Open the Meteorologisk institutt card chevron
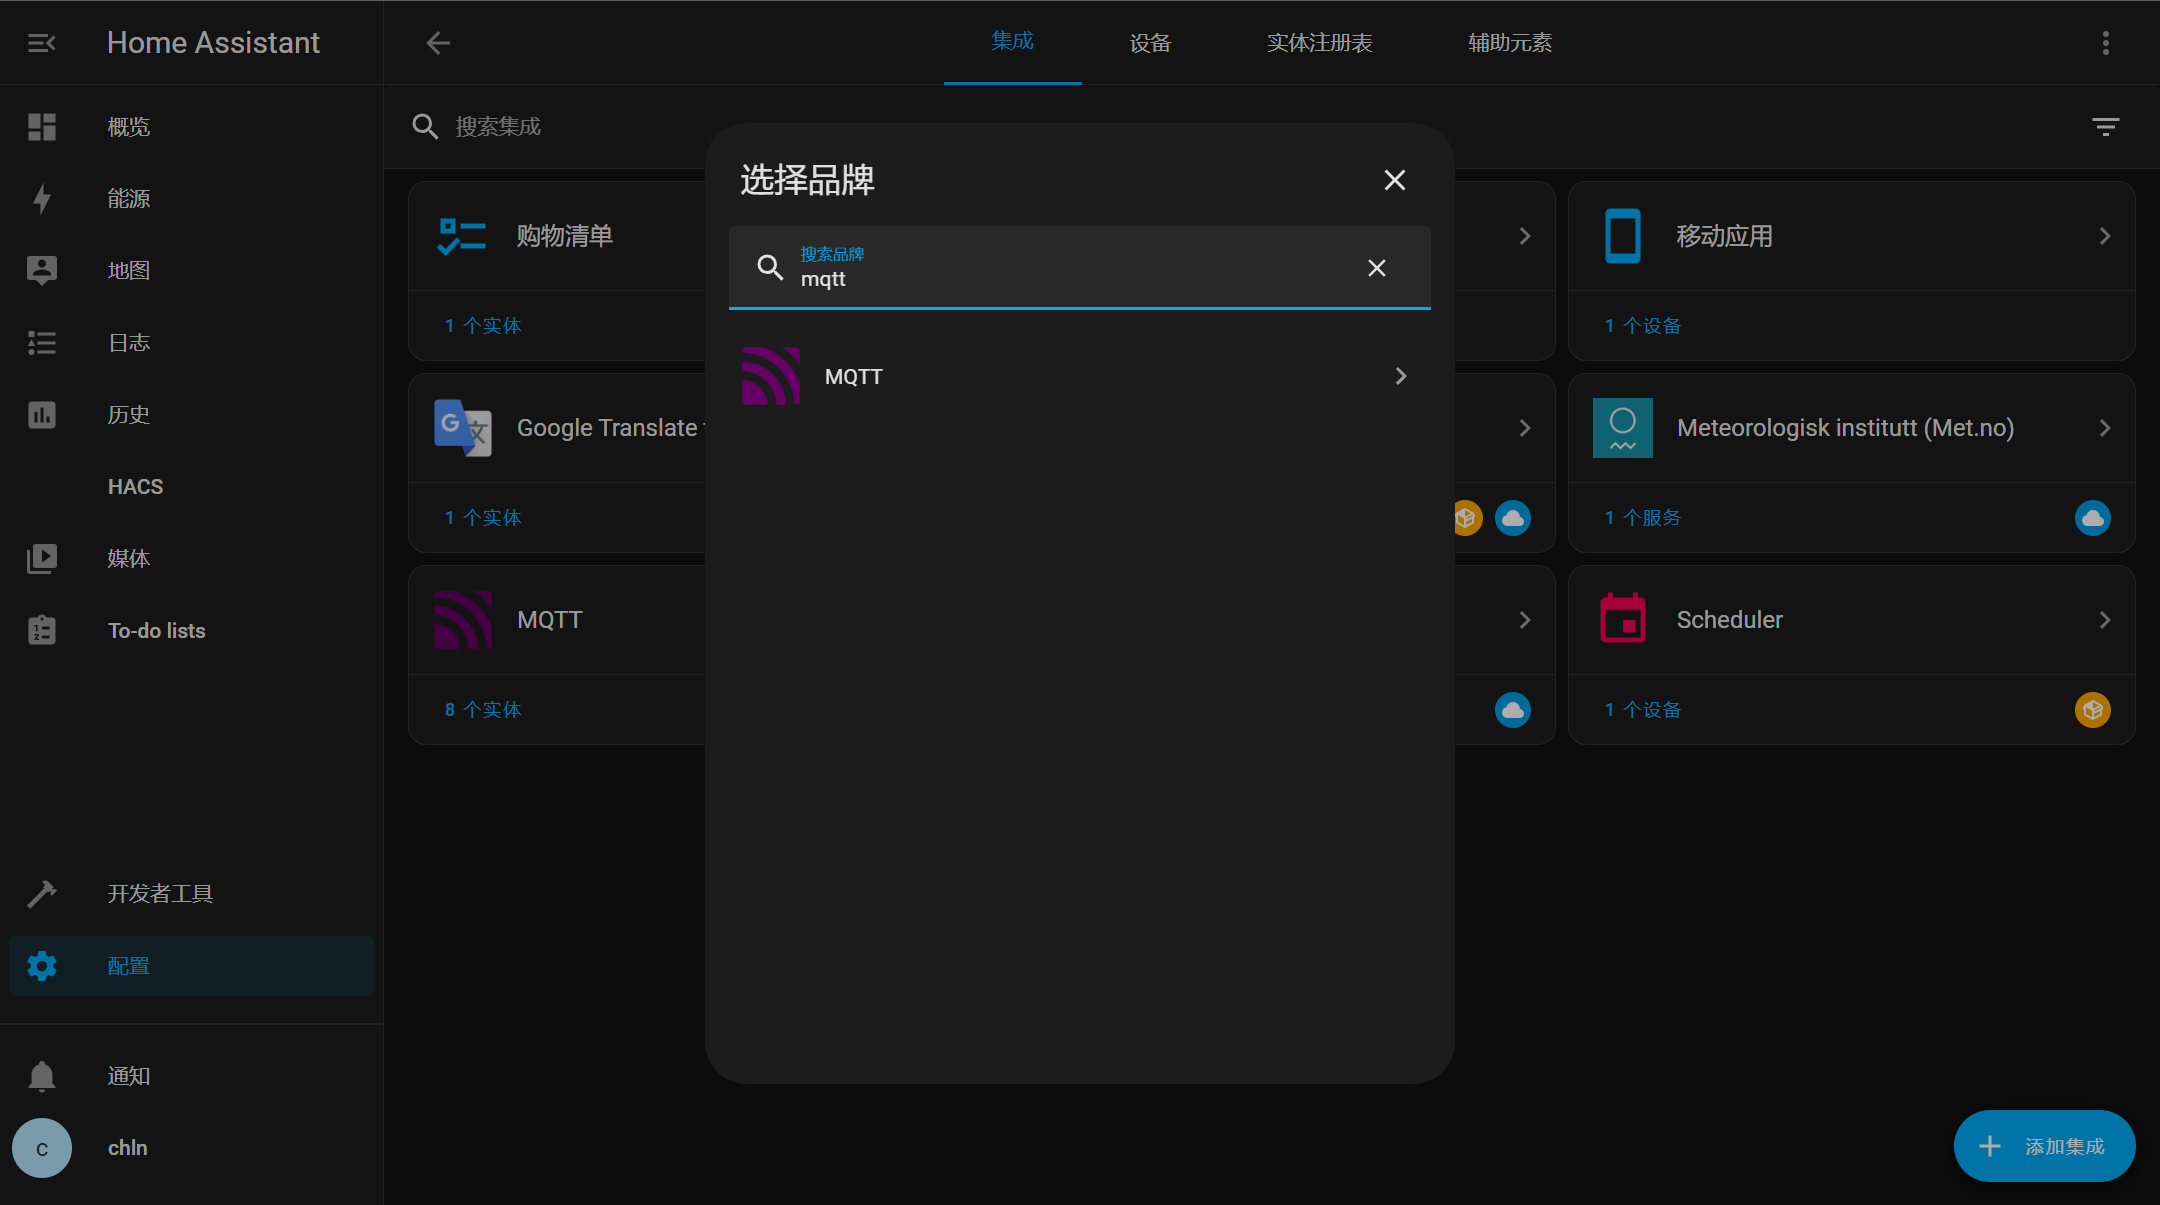The image size is (2160, 1205). click(2105, 428)
